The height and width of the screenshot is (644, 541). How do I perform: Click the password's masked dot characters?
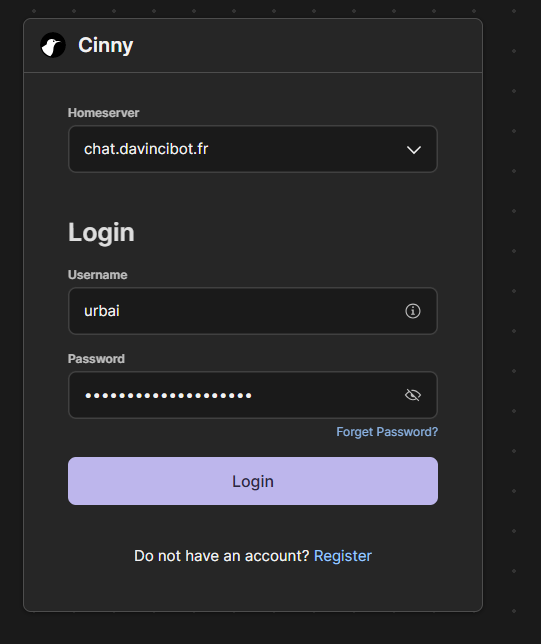click(x=168, y=396)
